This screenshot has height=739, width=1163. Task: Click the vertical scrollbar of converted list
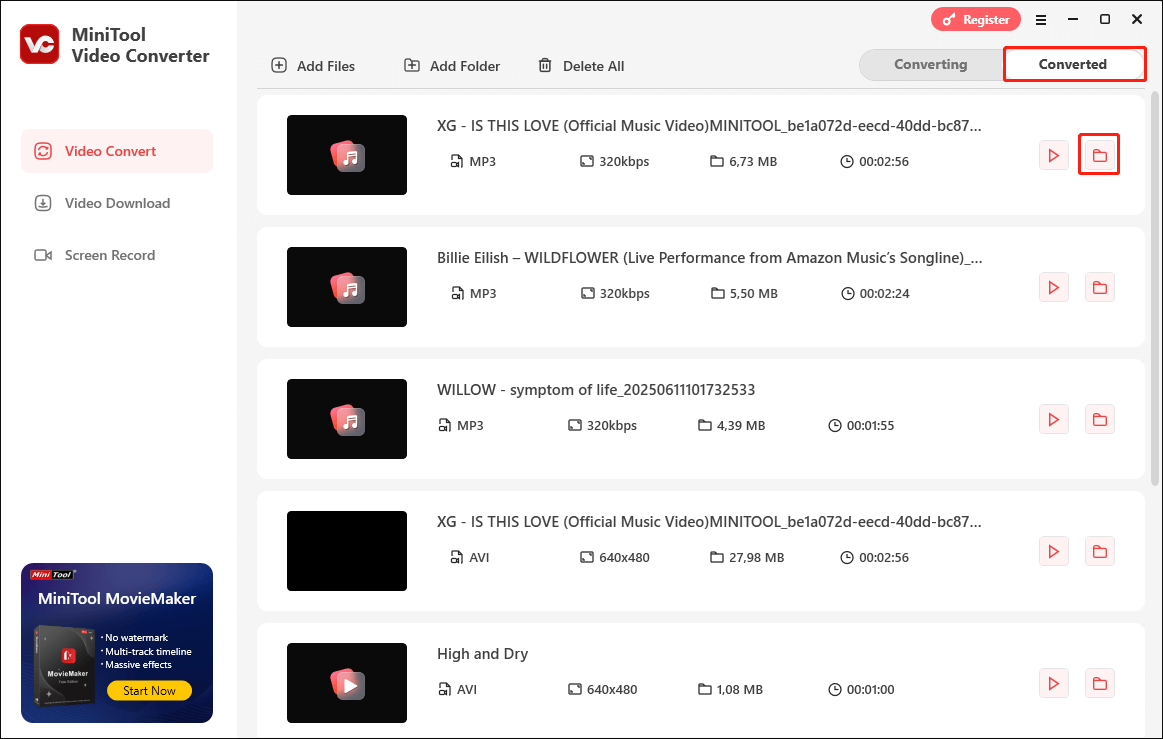[x=1154, y=289]
